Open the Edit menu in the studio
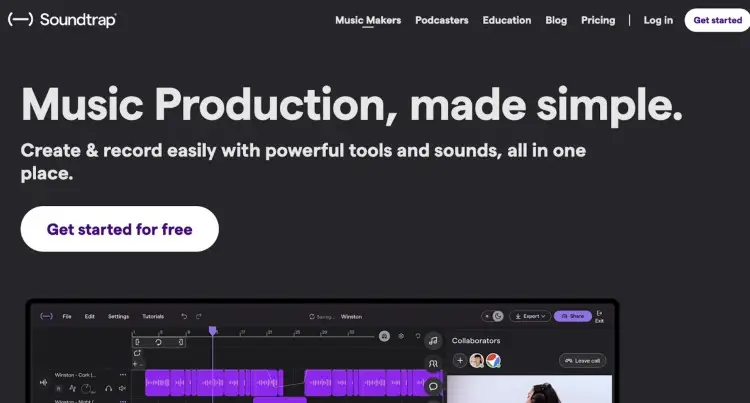750x403 pixels. point(89,316)
